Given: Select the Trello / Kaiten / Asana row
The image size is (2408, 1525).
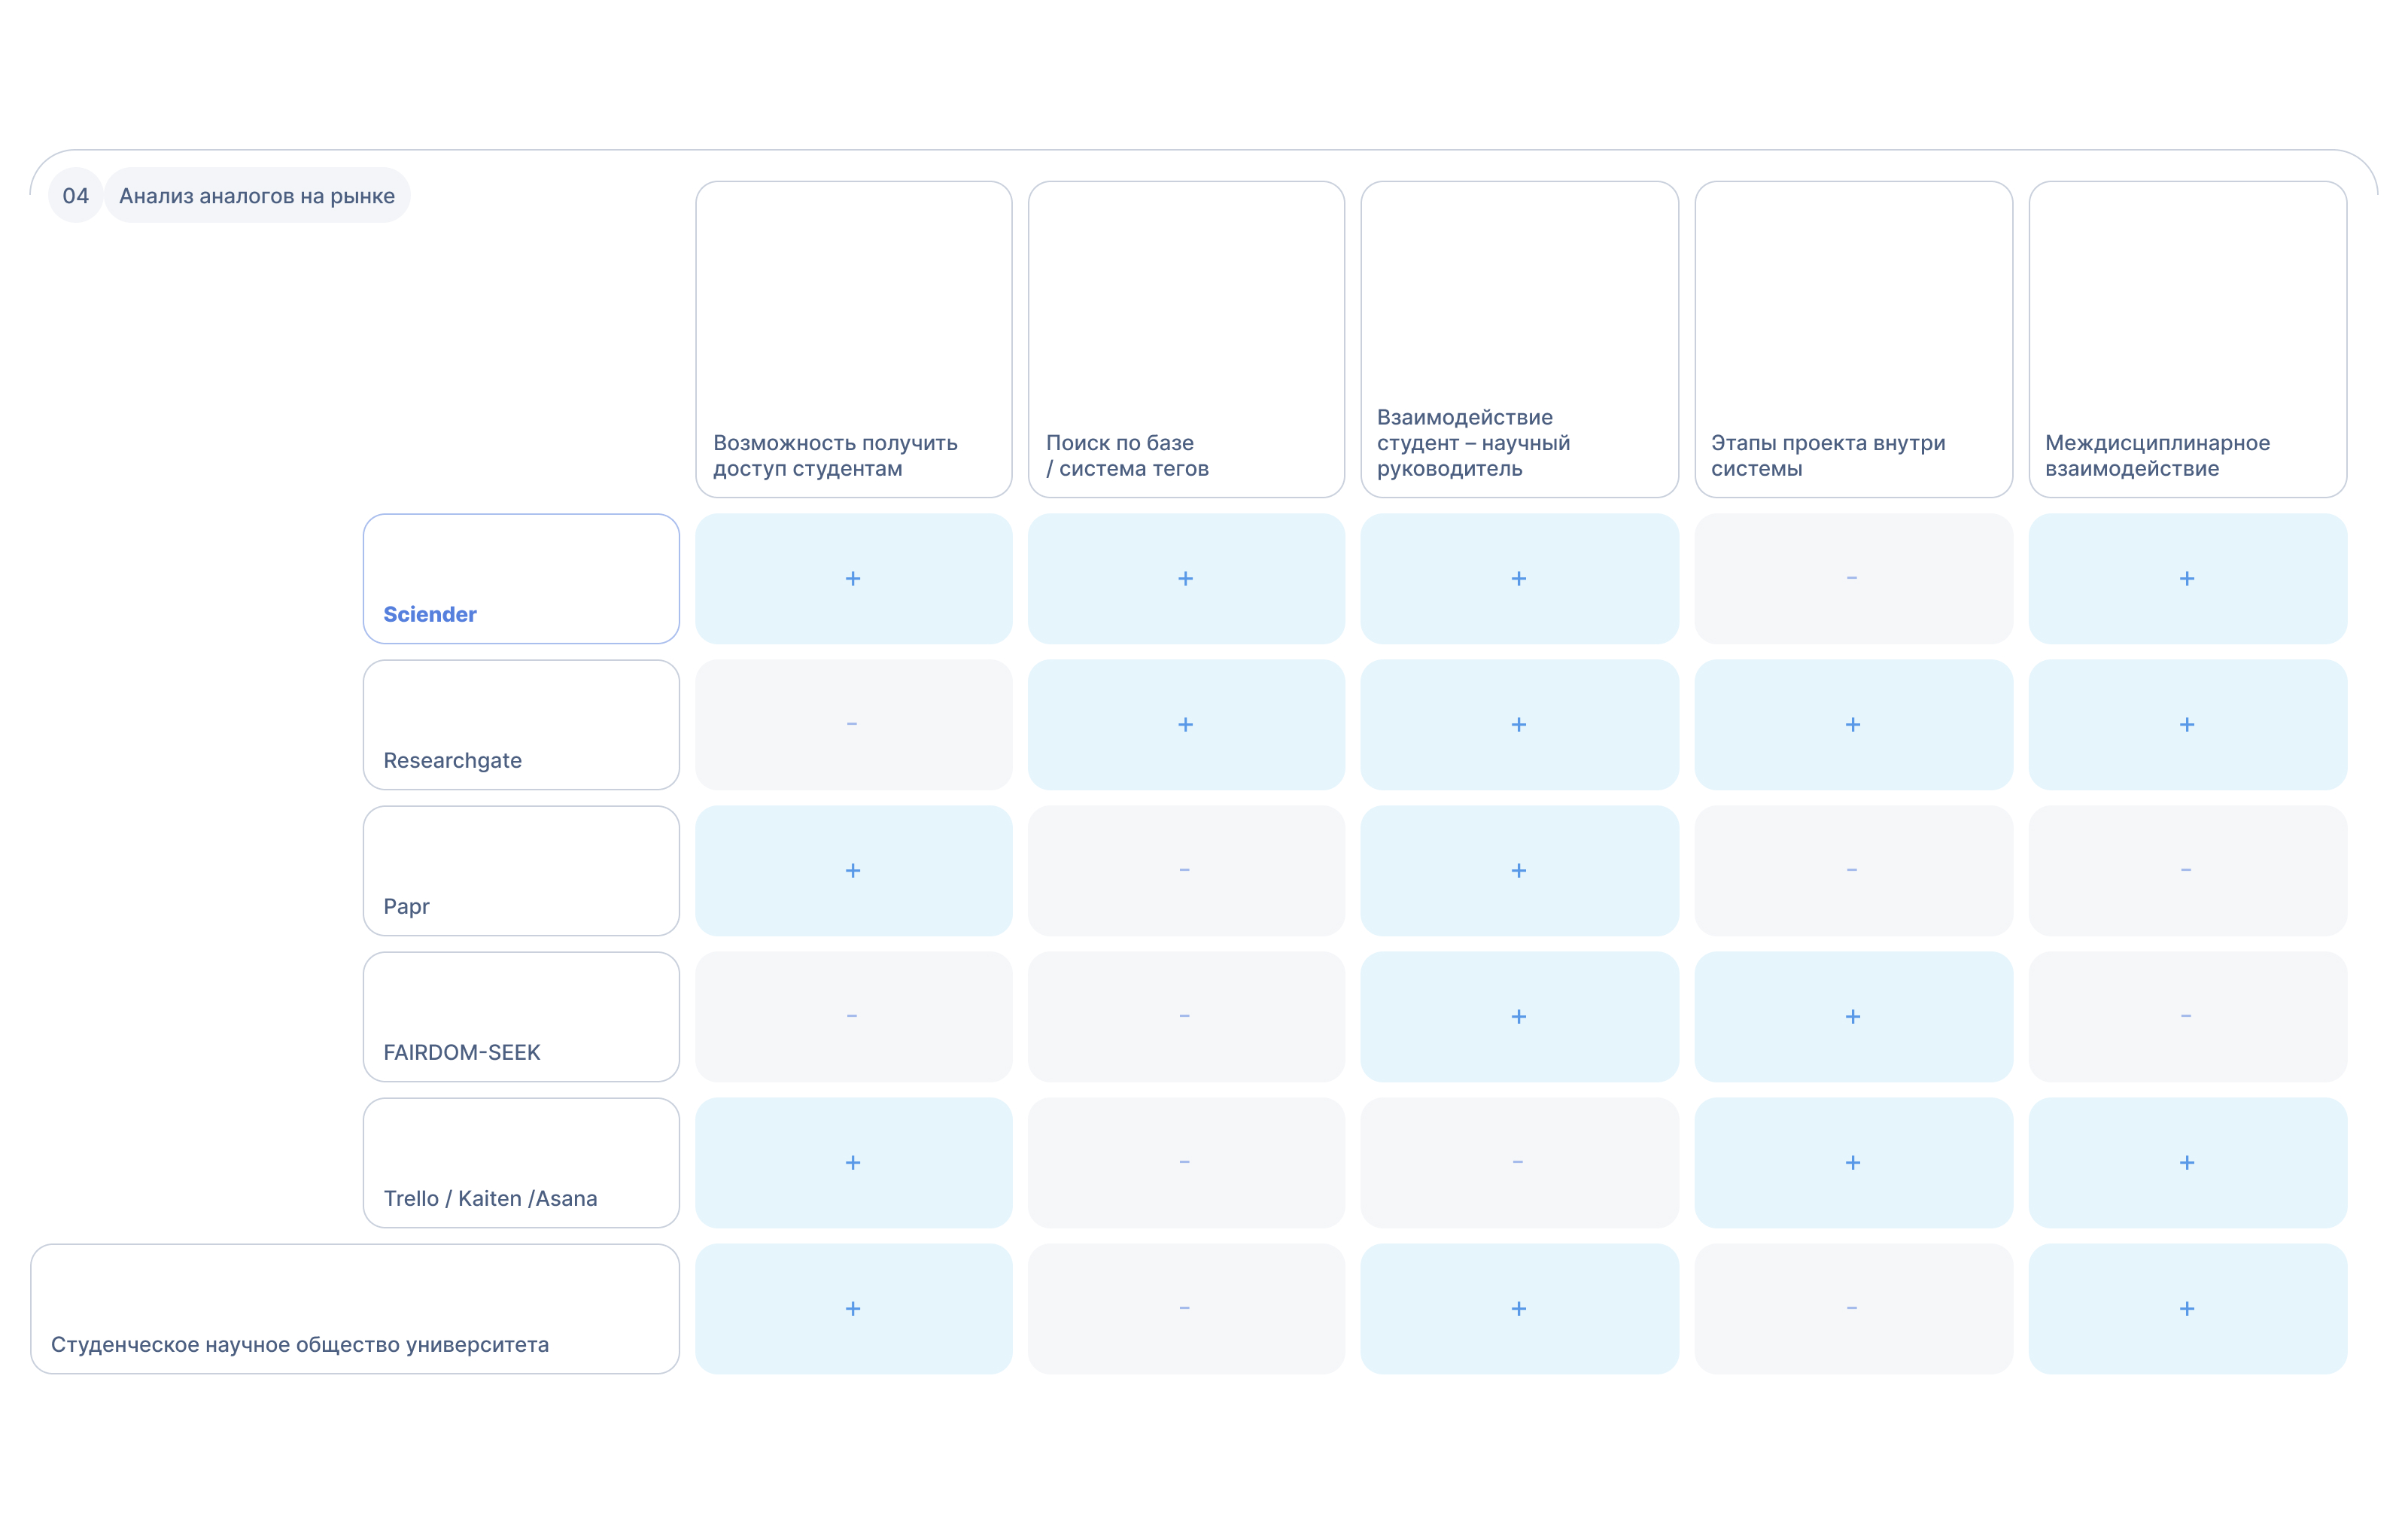Looking at the screenshot, I should click(x=521, y=1163).
